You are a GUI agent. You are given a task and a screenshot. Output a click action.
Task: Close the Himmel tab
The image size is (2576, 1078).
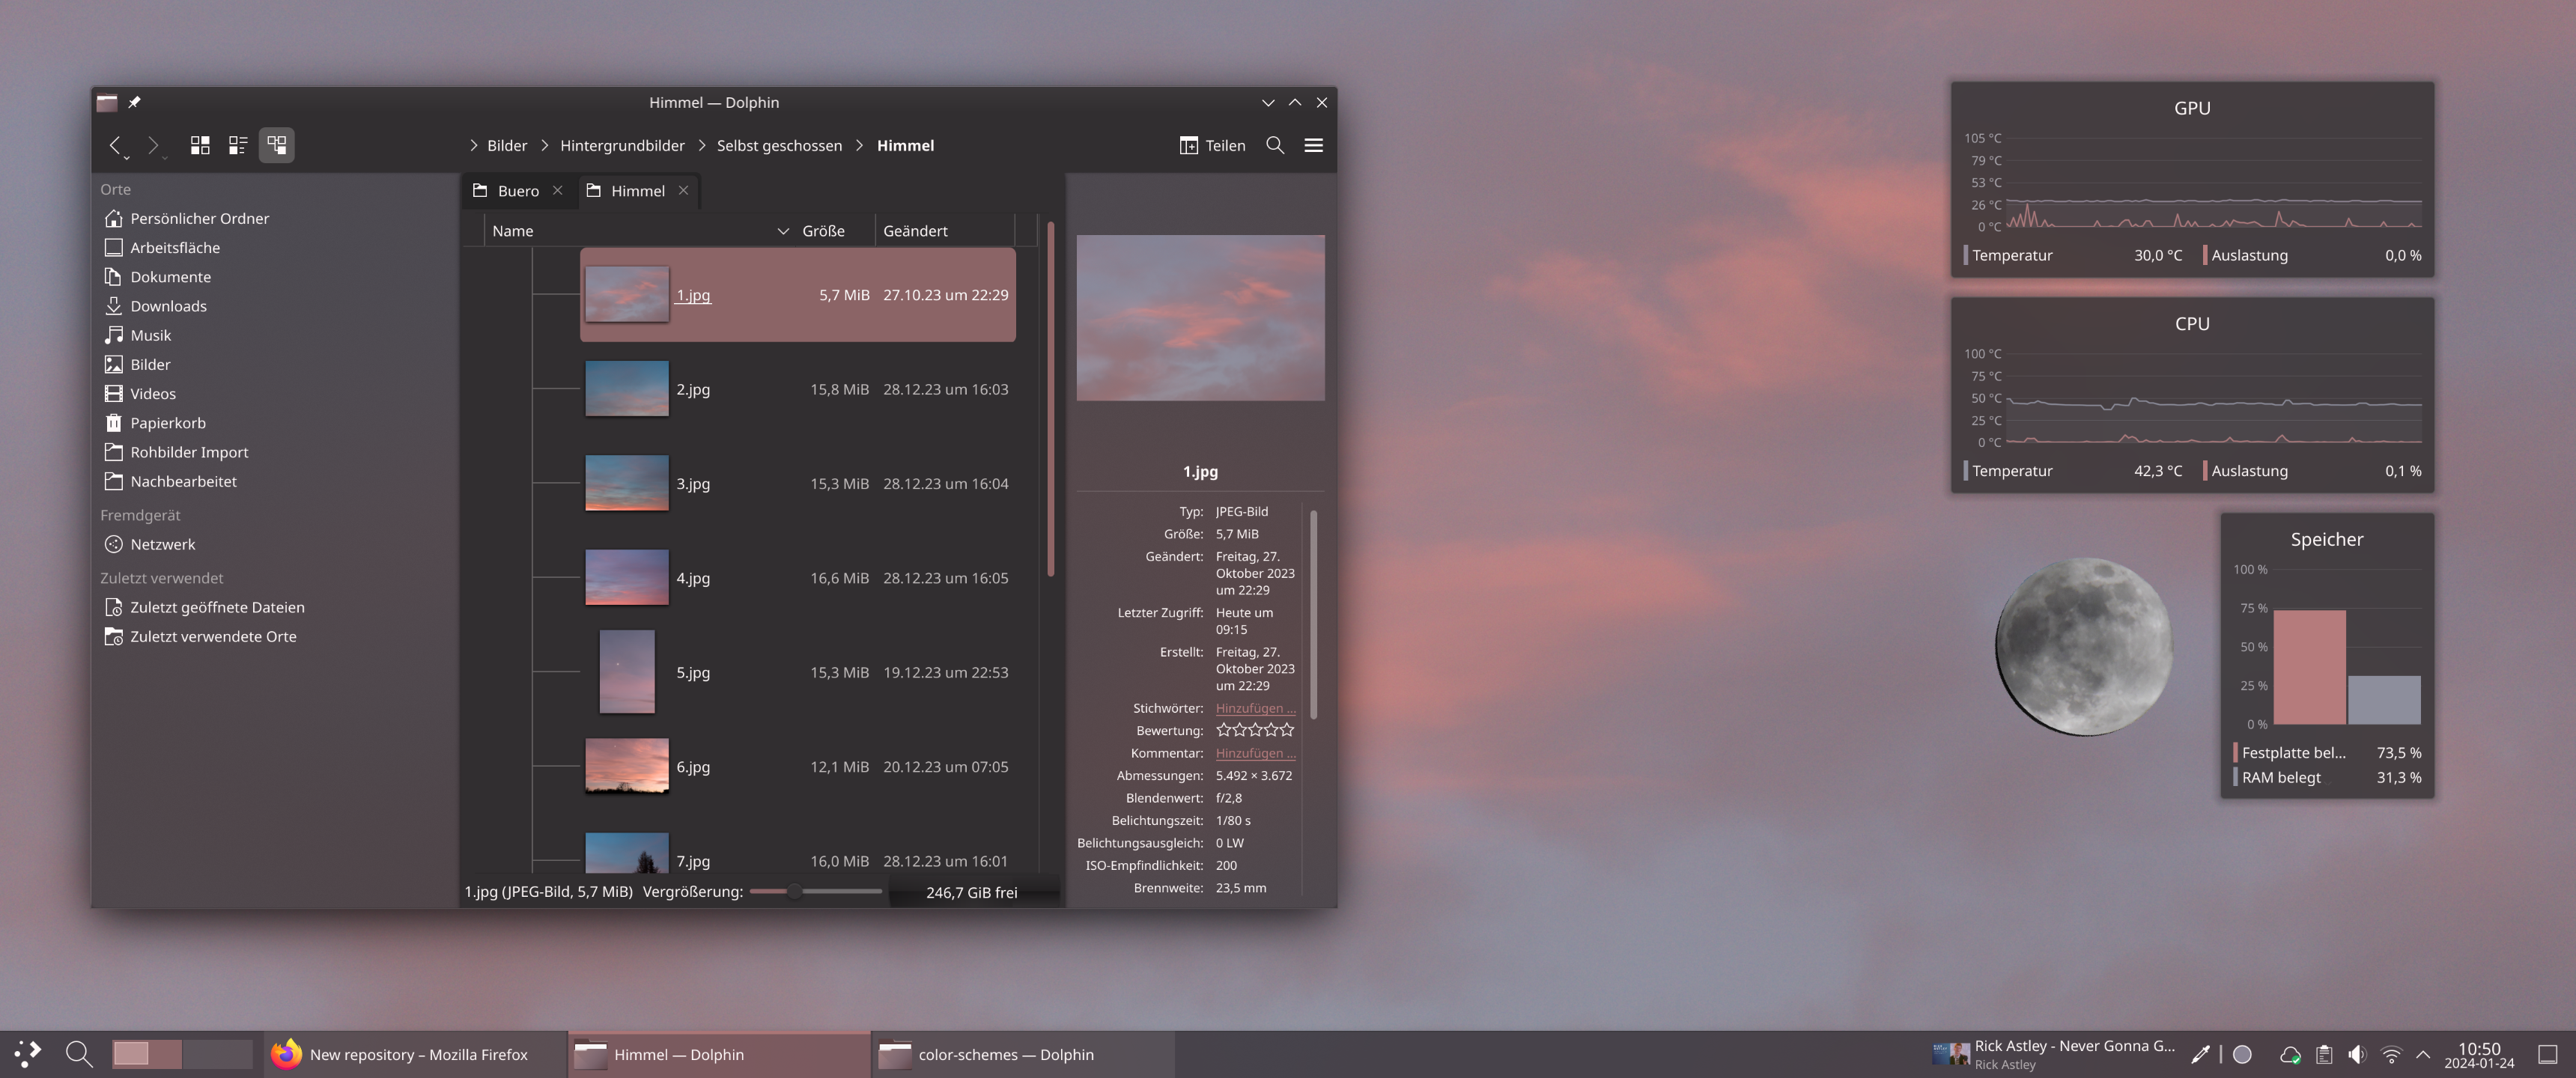[683, 190]
